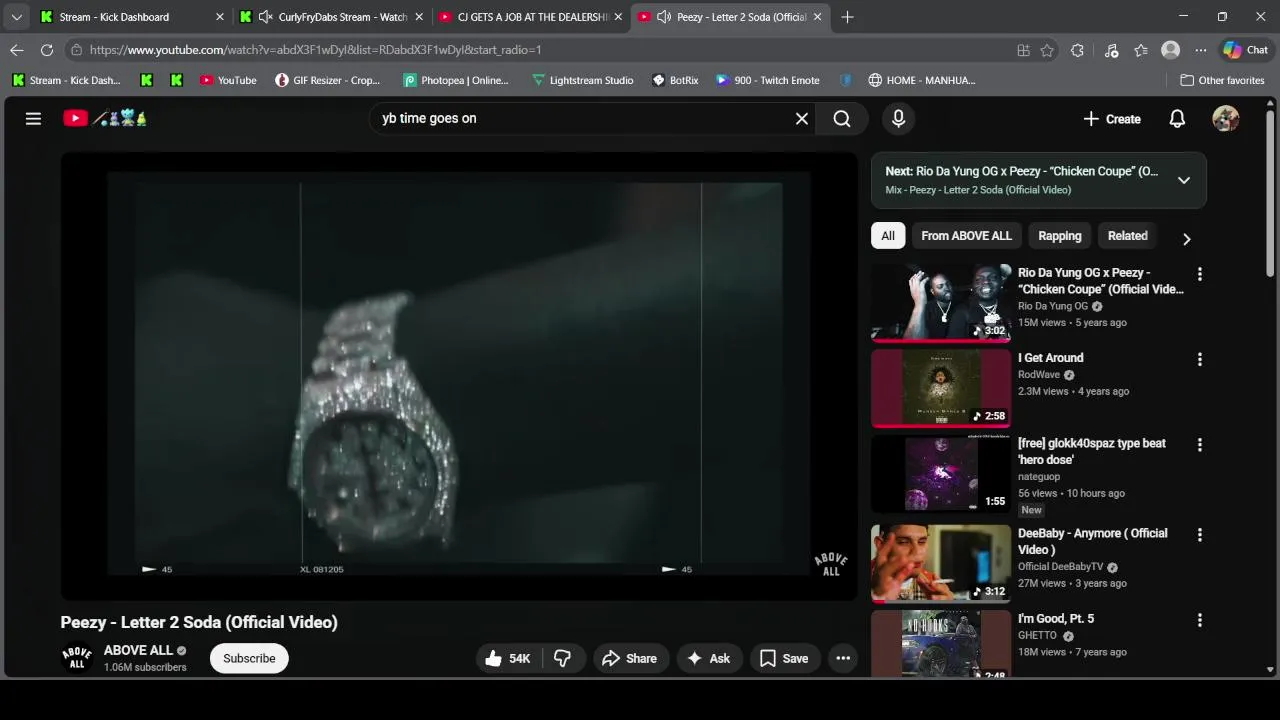Open the tab search dropdown
Viewport: 1280px width, 720px height.
[16, 17]
